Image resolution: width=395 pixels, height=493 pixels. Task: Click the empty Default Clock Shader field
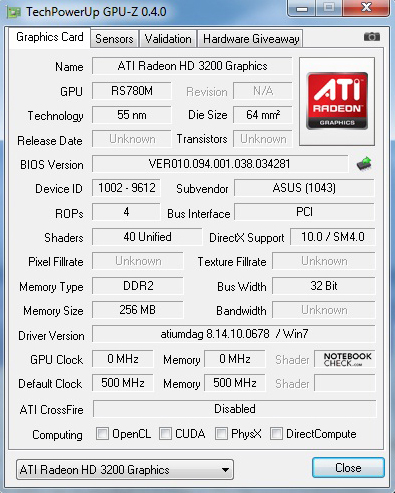(345, 383)
